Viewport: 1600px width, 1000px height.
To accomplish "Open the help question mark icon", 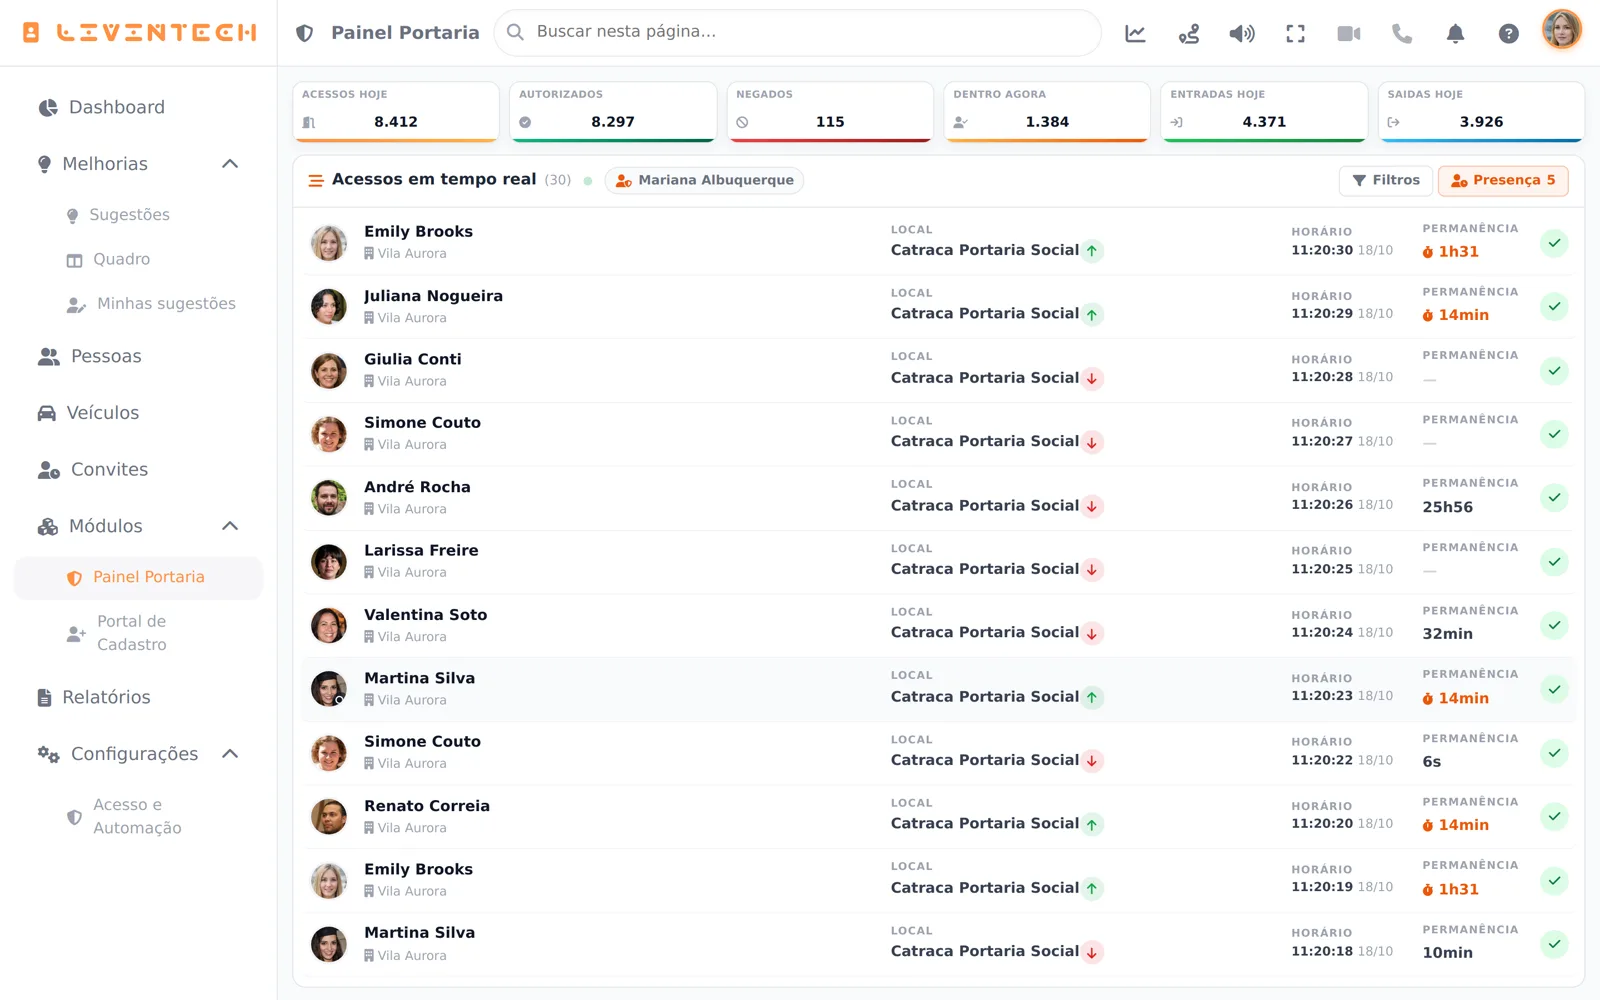I will pos(1509,34).
